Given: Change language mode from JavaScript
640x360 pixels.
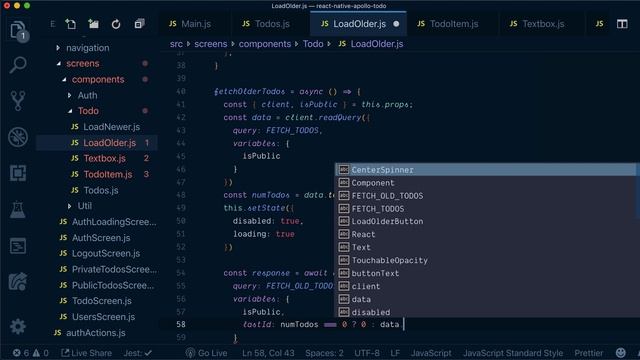Looking at the screenshot, I should [431, 353].
